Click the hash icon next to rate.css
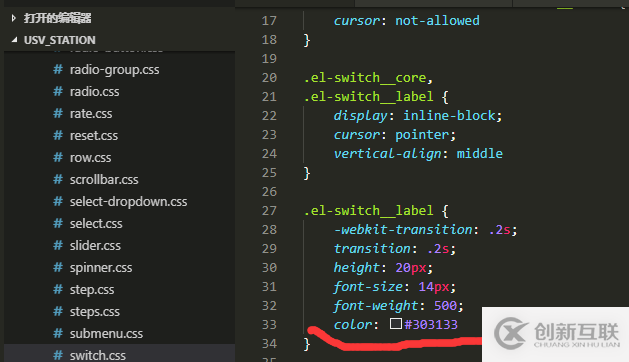Screen dimensions: 629x362 point(58,114)
